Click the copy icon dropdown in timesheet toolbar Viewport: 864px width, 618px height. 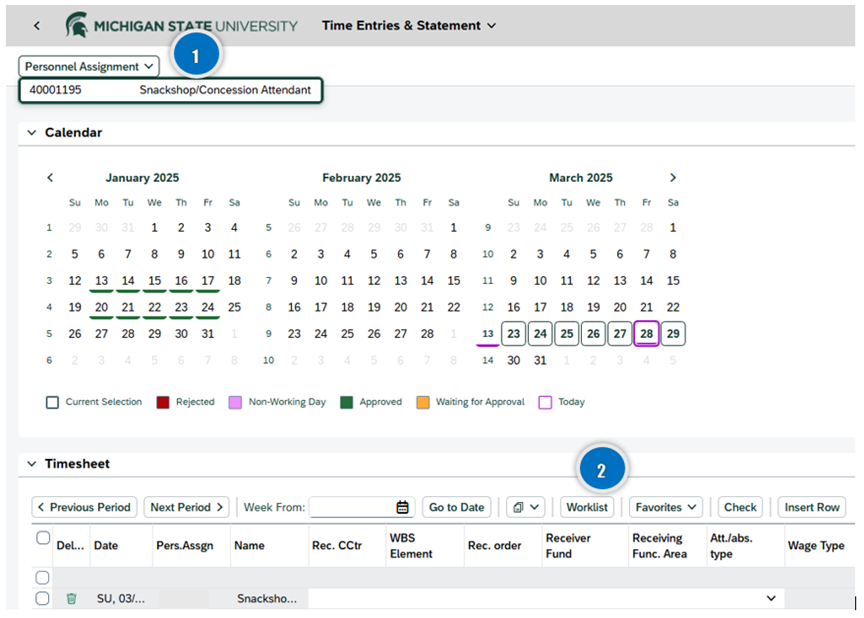[x=525, y=507]
